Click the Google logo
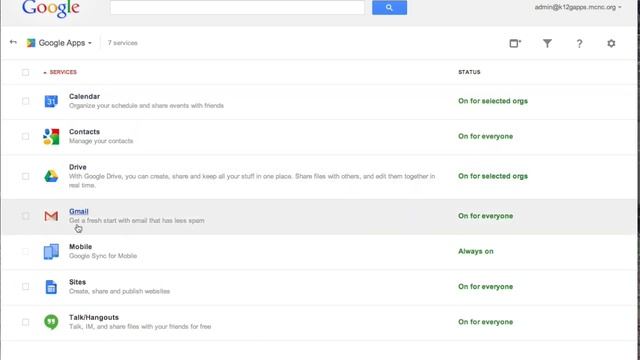640x360 pixels. 51,8
